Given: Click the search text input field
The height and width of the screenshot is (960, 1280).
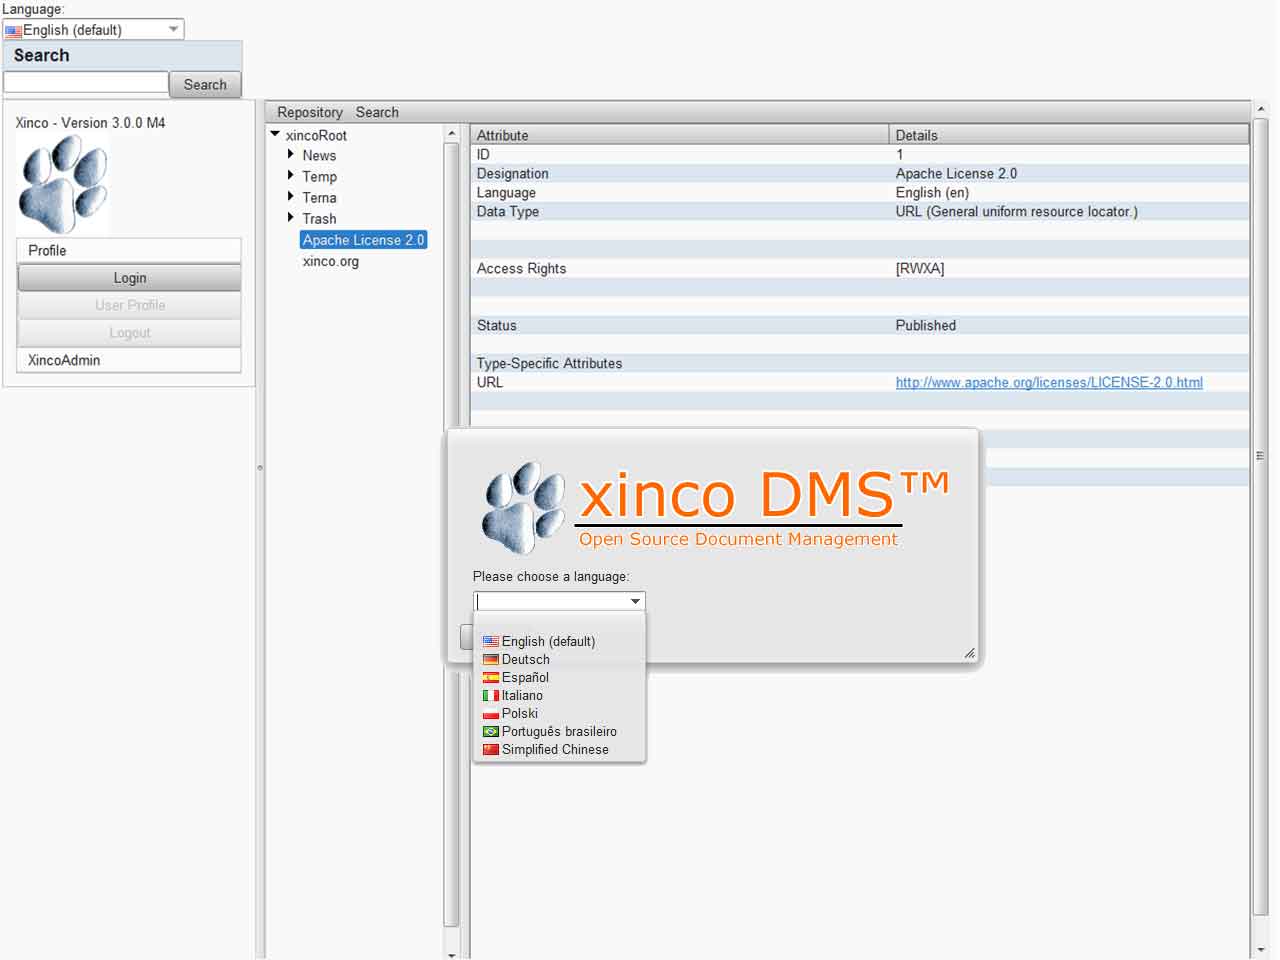Looking at the screenshot, I should [x=86, y=82].
